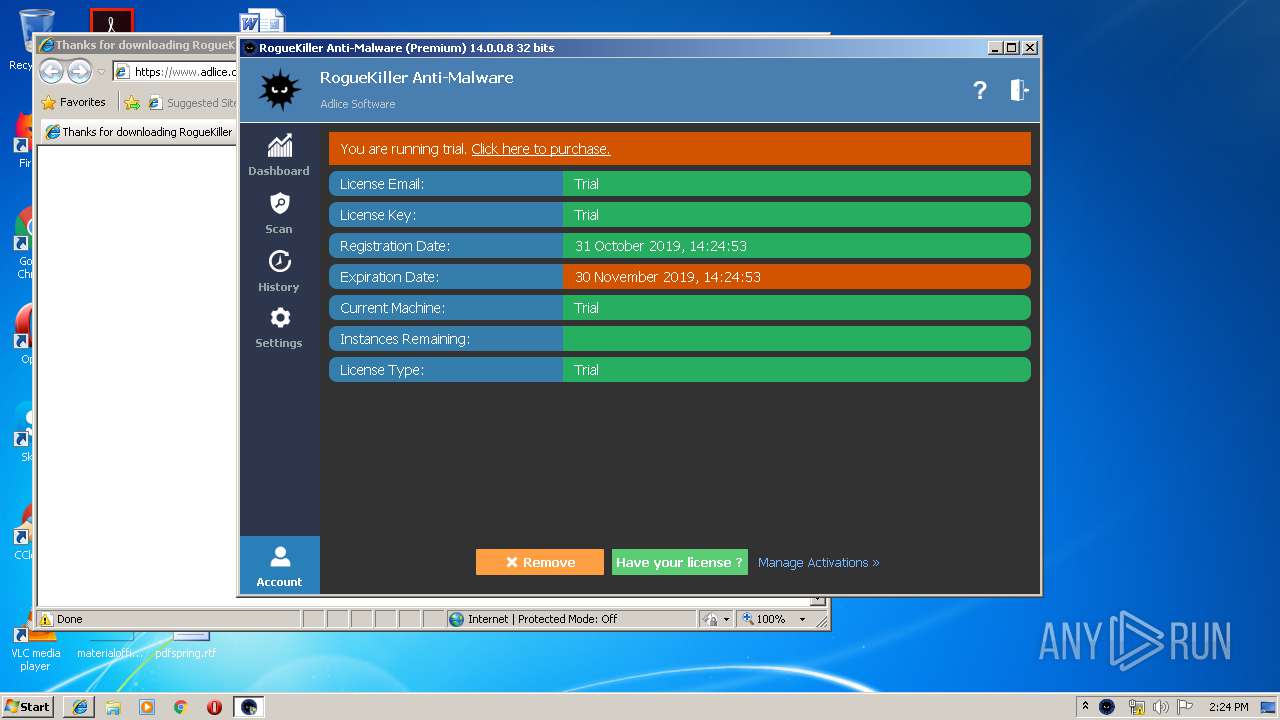Screen dimensions: 1280x720
Task: Click the exit door icon in header
Action: 1019,90
